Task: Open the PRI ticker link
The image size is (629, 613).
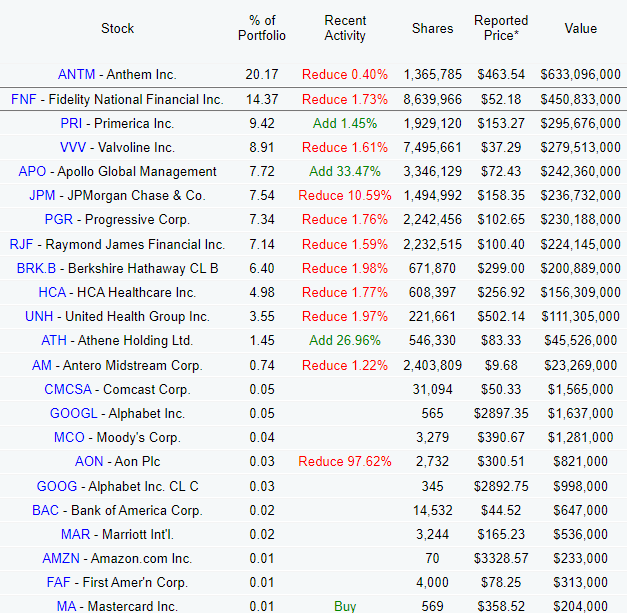Action: click(x=71, y=123)
